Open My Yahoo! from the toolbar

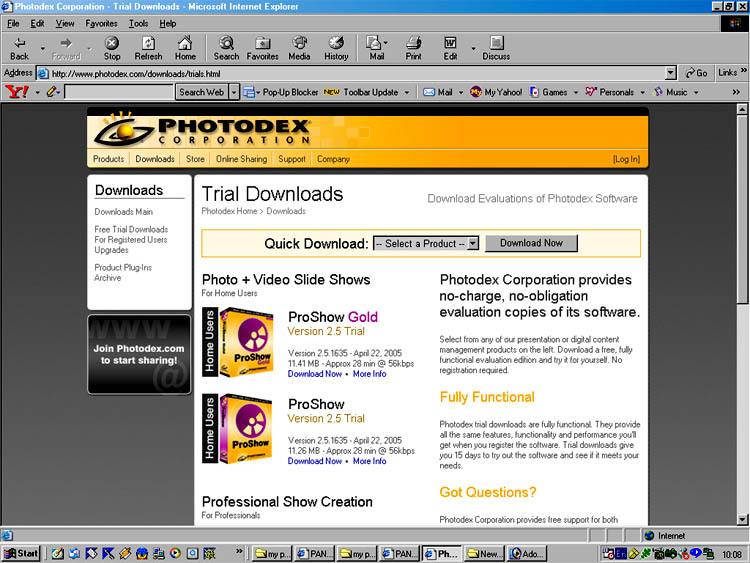[x=496, y=92]
